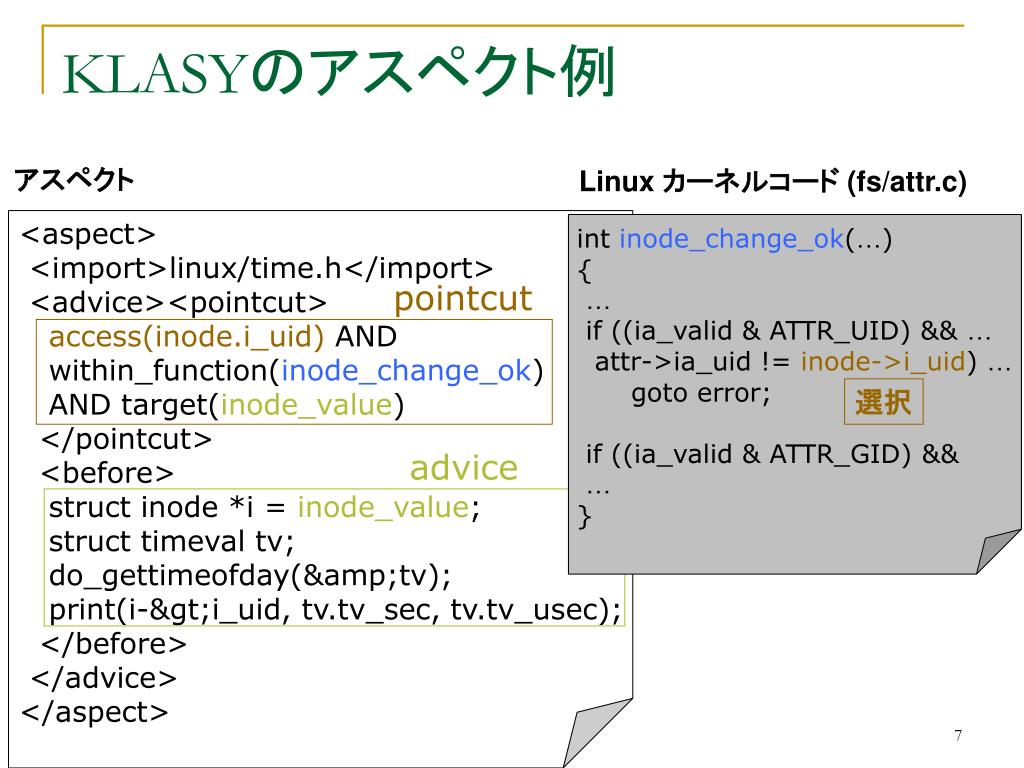
Task: Click the boxed '選択' label
Action: coord(884,402)
